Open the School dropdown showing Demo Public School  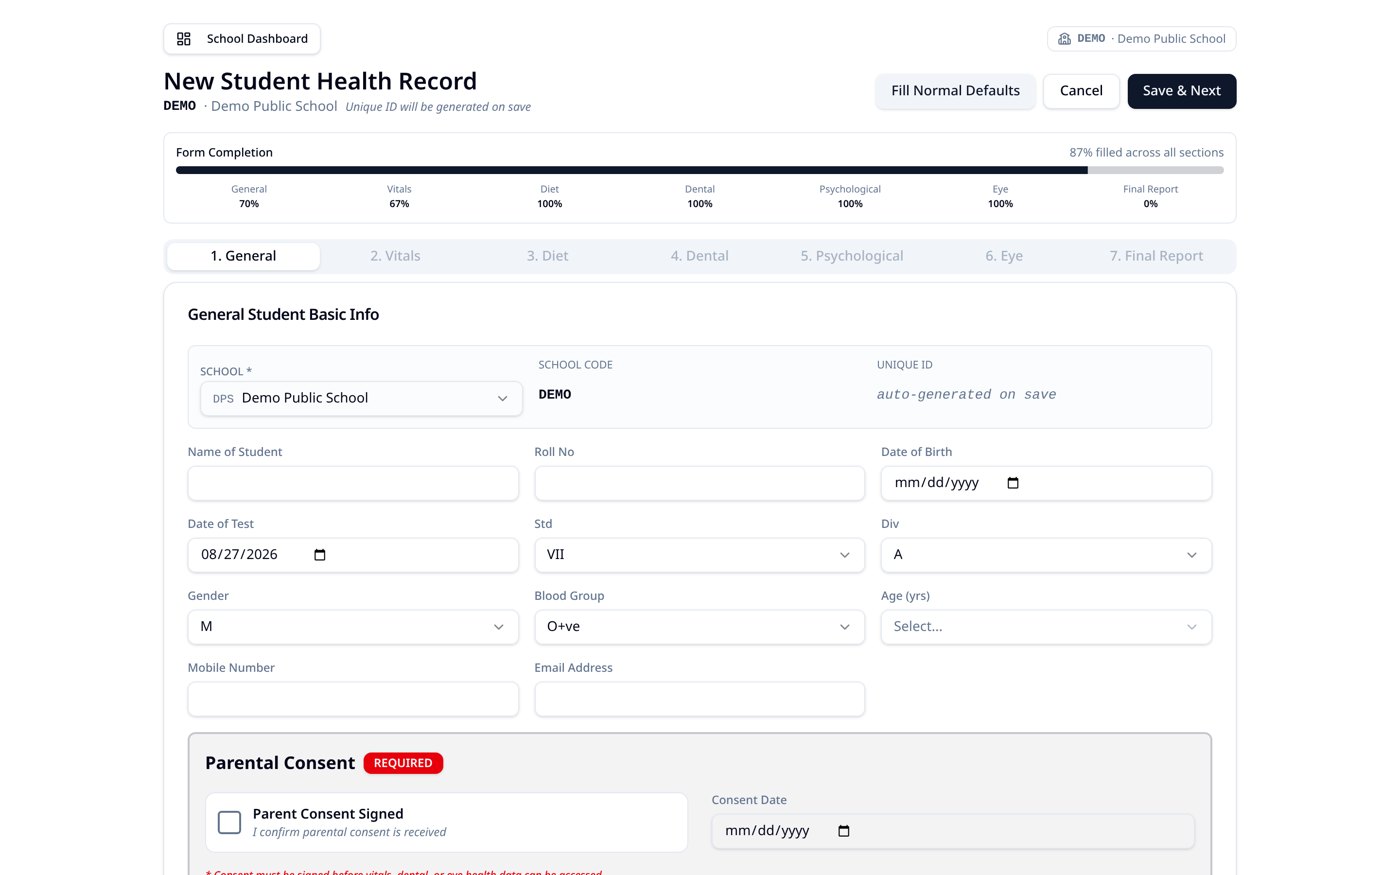(x=361, y=398)
